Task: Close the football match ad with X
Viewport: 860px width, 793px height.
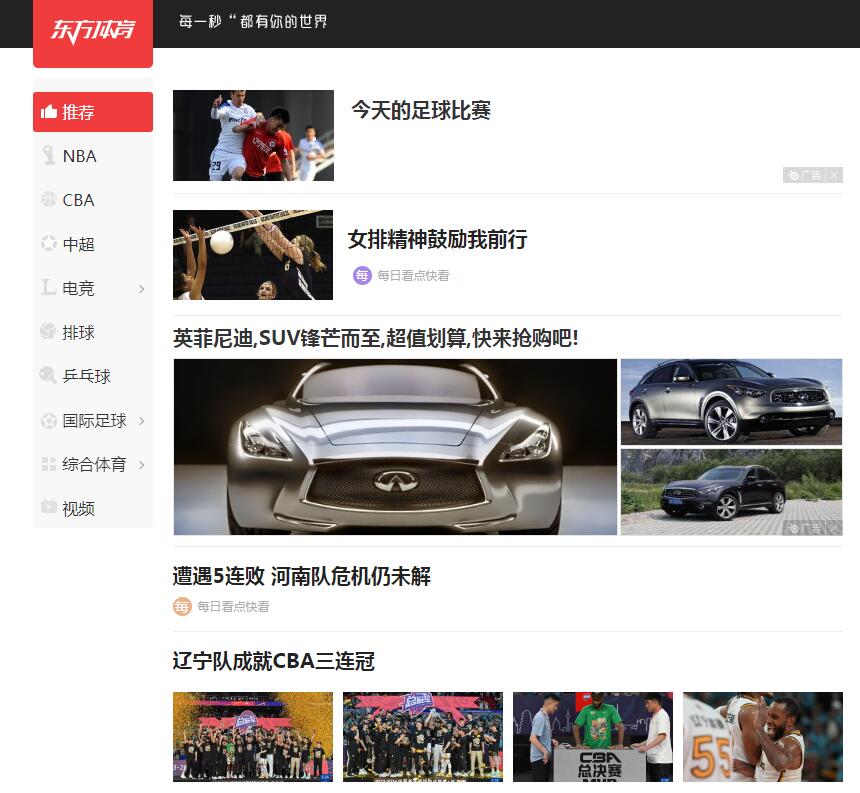Action: click(x=834, y=175)
